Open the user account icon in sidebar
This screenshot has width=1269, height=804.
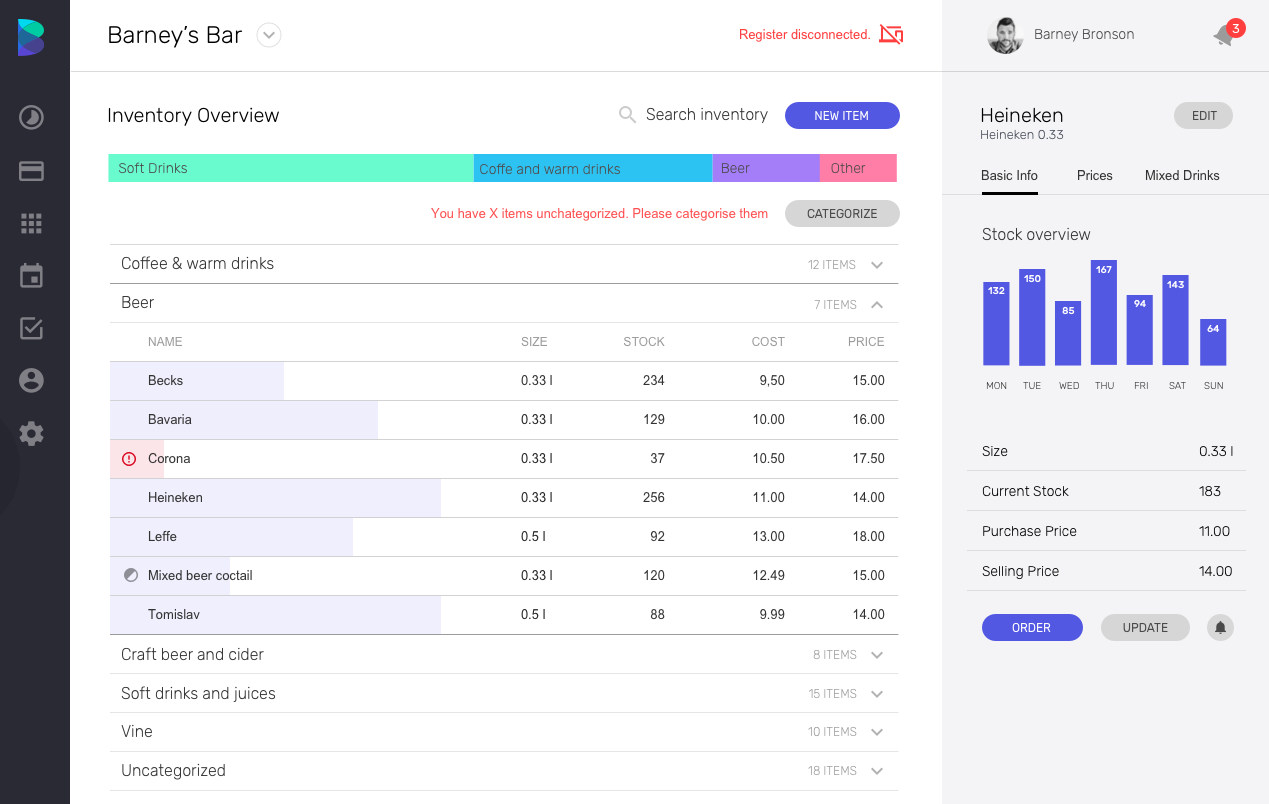click(x=31, y=380)
